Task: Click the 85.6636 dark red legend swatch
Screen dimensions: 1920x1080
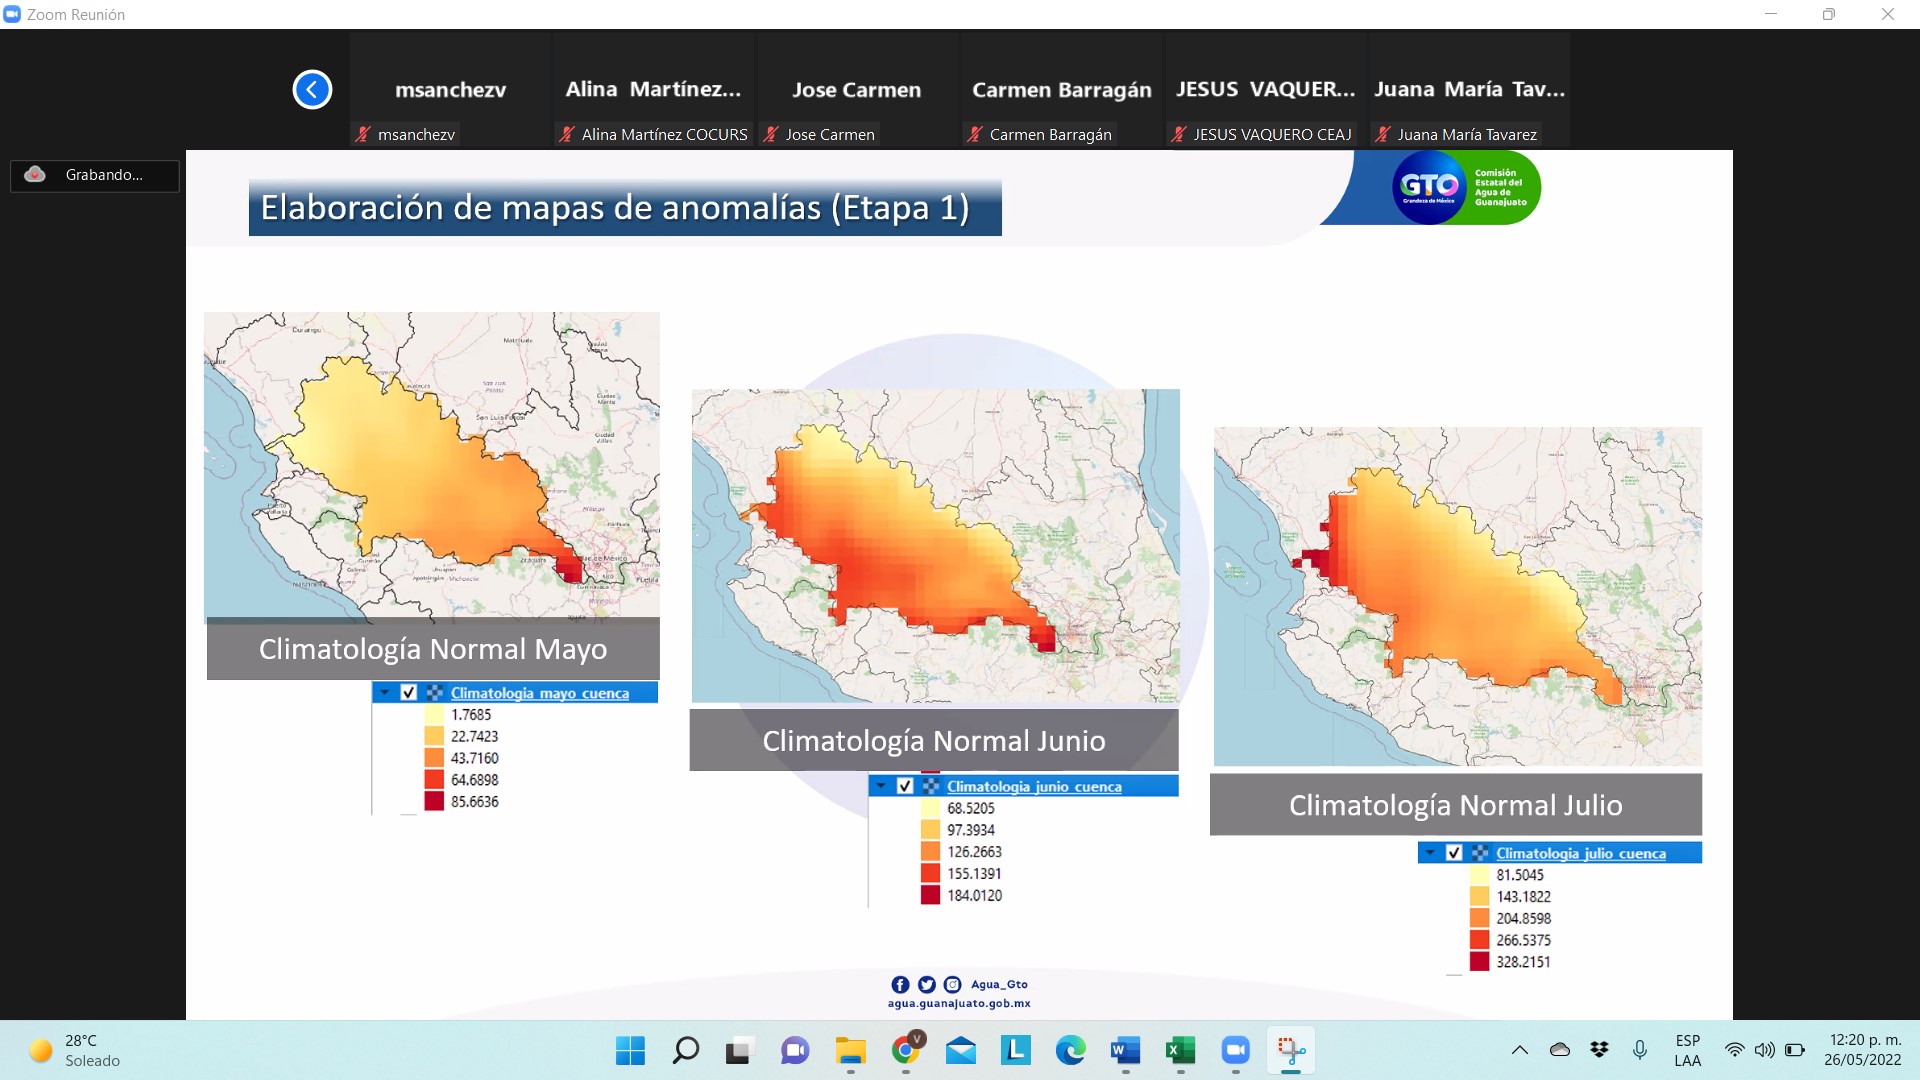Action: (434, 801)
